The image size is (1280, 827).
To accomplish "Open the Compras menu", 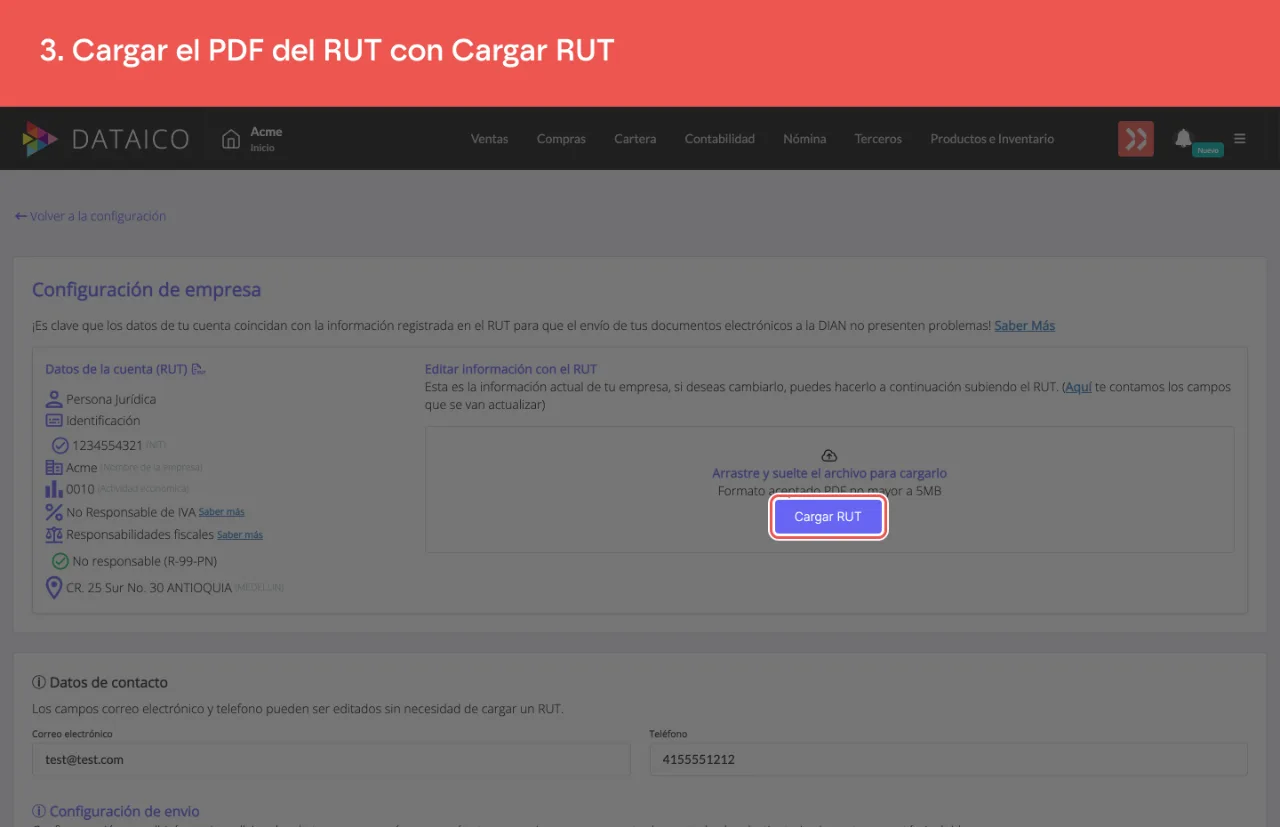I will click(561, 139).
